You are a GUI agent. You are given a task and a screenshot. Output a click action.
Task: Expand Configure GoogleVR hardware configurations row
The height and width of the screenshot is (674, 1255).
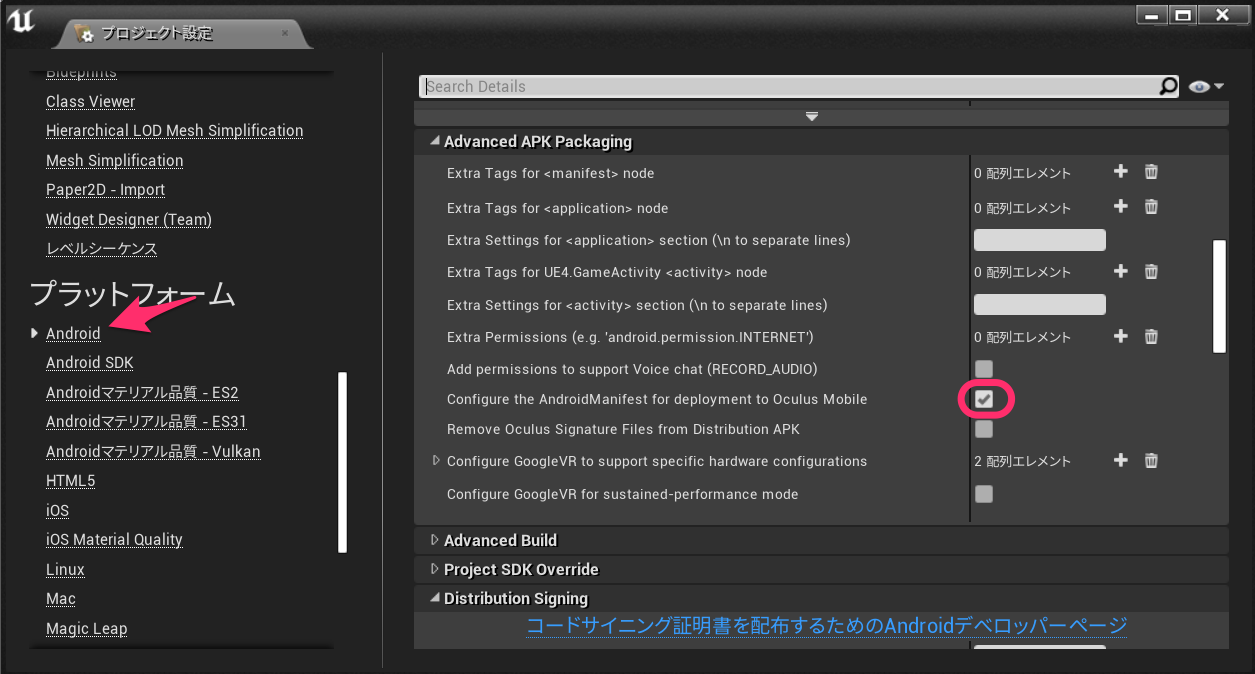pos(436,461)
